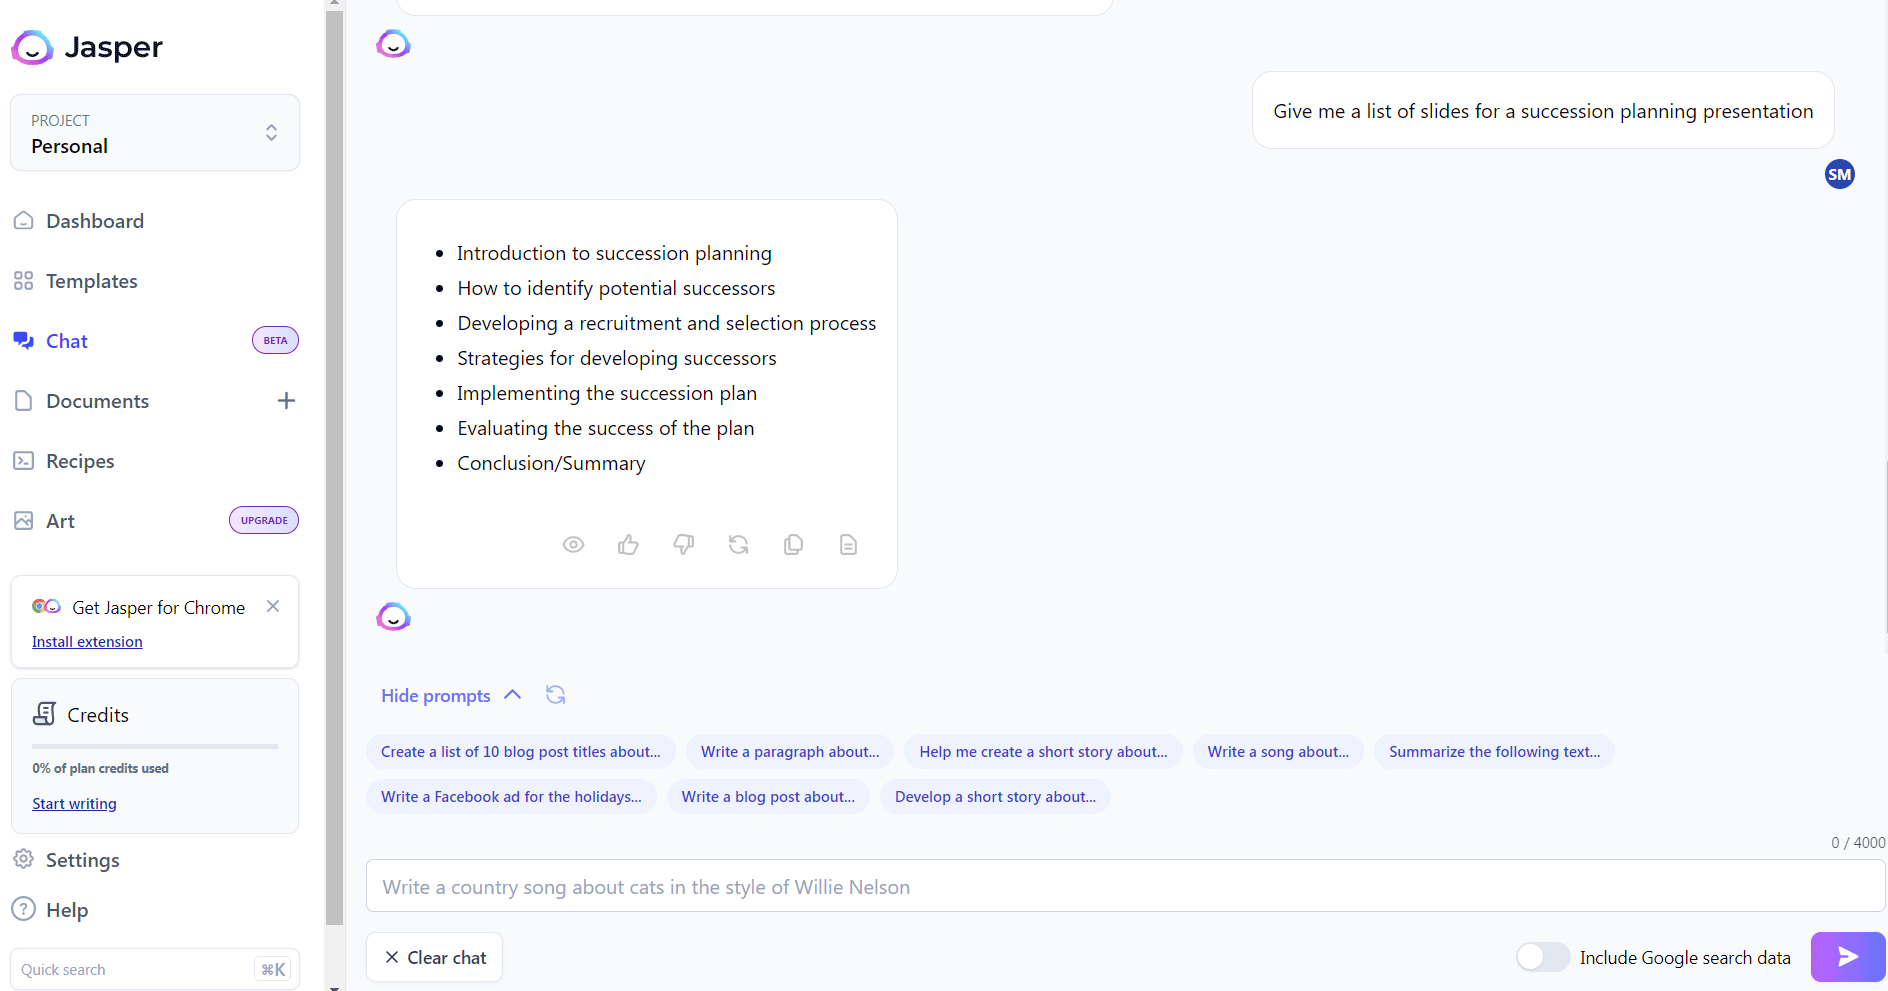Click the Settings gear icon
Viewport: 1888px width, 991px height.
coord(23,860)
